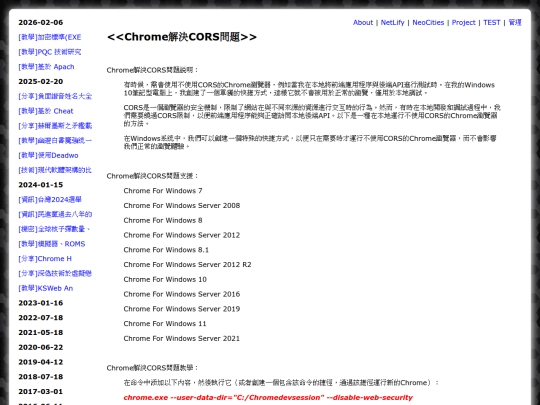
Task: Click 'Chrome For Windows 7' list entry
Action: click(x=163, y=191)
